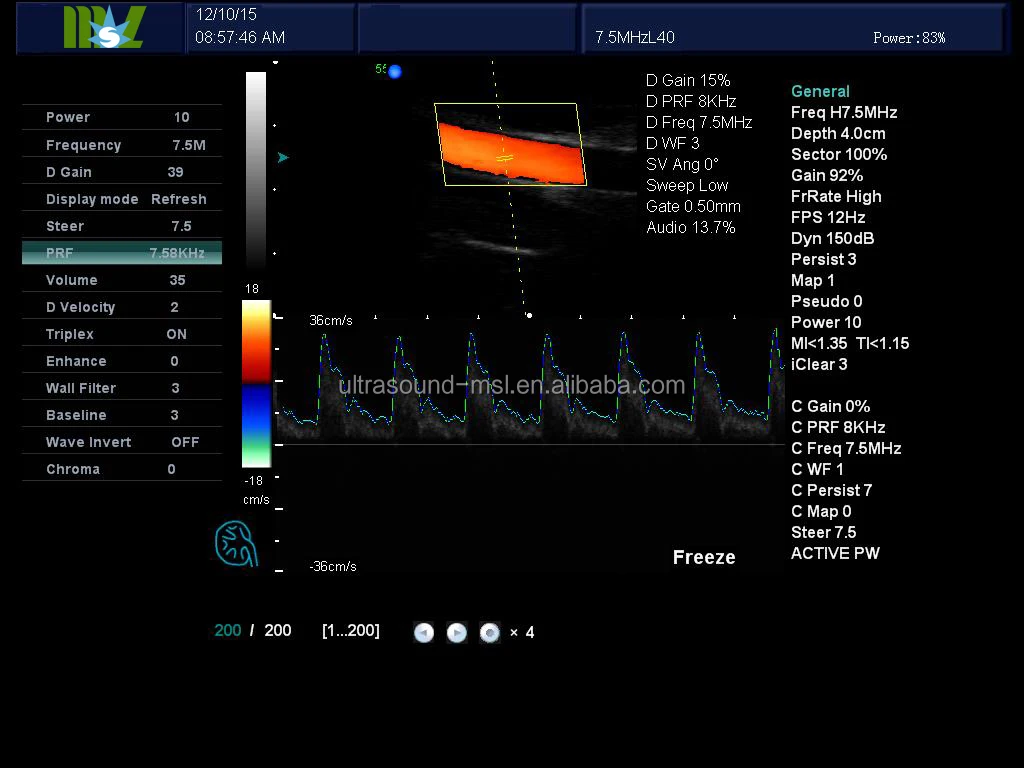Viewport: 1024px width, 768px height.
Task: Toggle Wave Invert OFF setting
Action: (x=121, y=442)
